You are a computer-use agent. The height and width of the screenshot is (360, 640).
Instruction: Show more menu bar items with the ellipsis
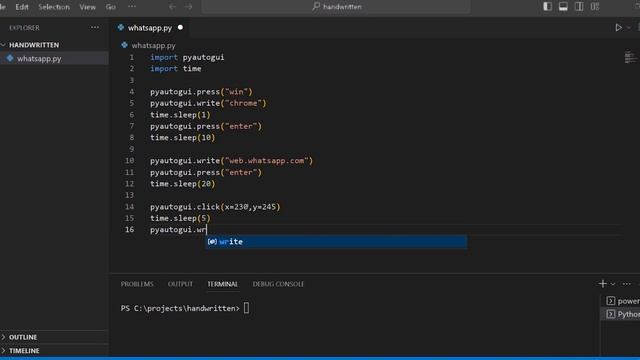132,7
